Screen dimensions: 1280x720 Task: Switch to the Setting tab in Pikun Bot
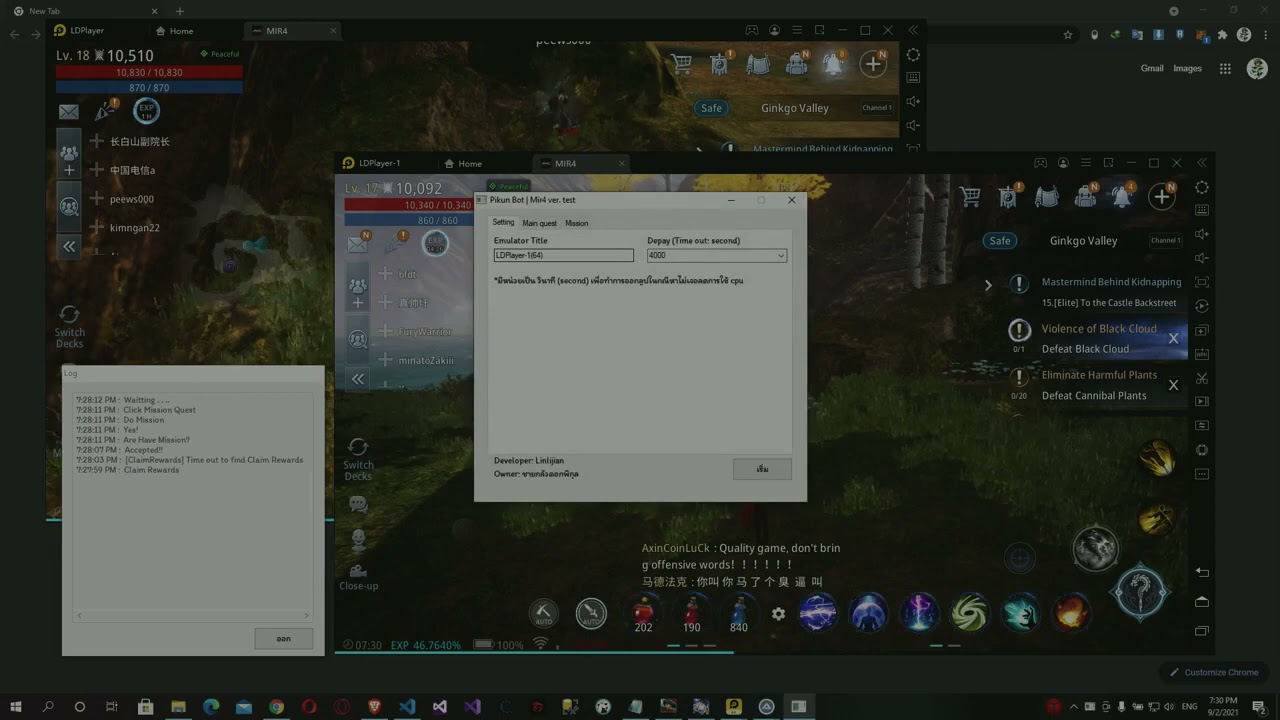tap(503, 222)
